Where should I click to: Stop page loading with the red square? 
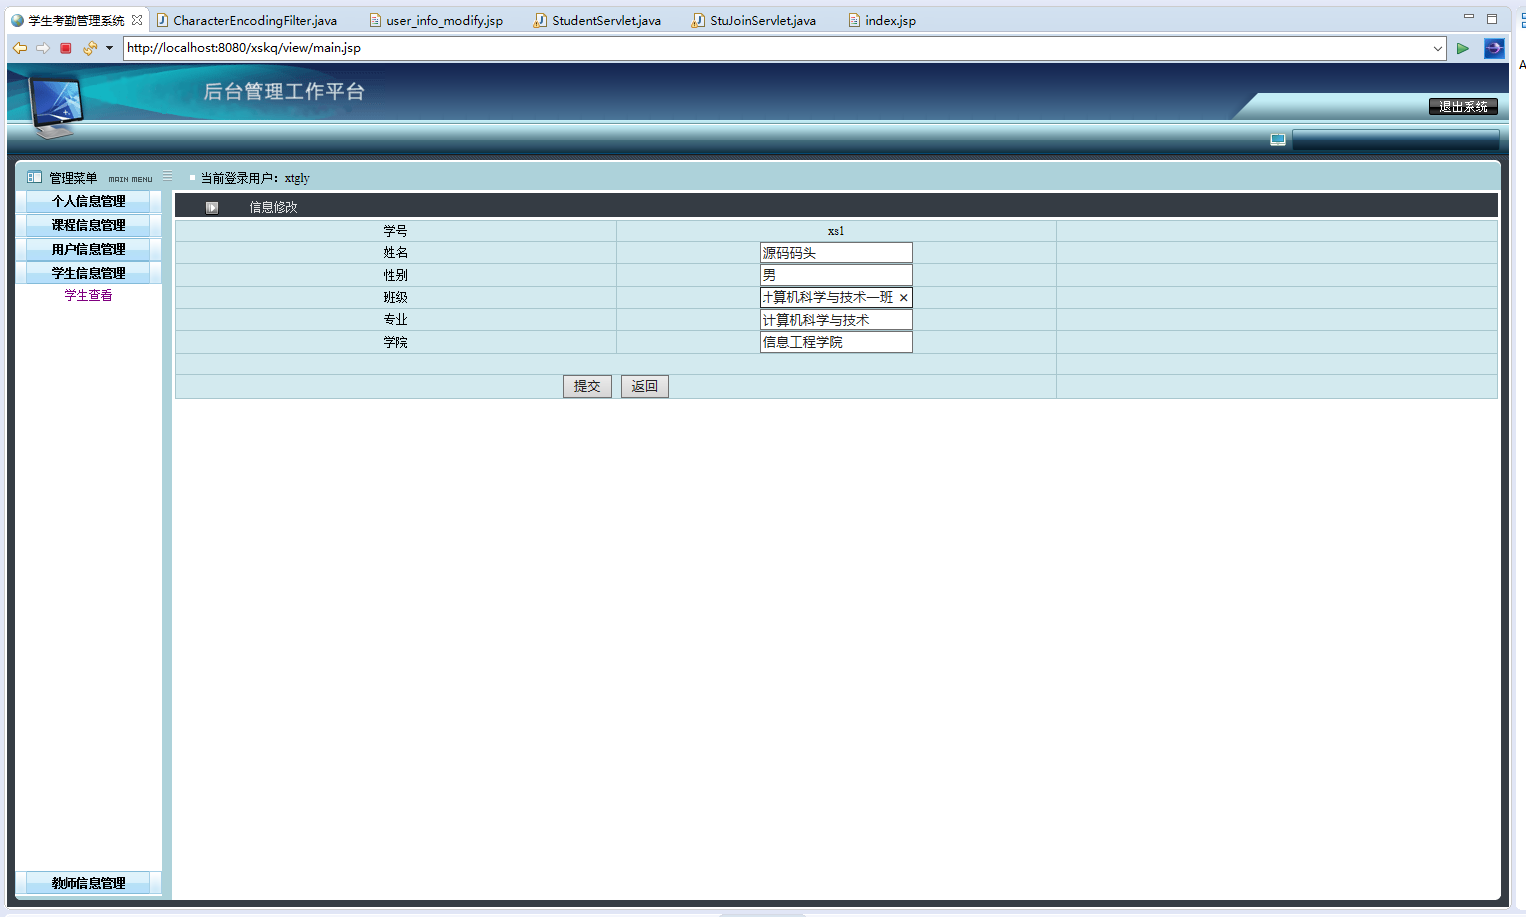click(66, 48)
